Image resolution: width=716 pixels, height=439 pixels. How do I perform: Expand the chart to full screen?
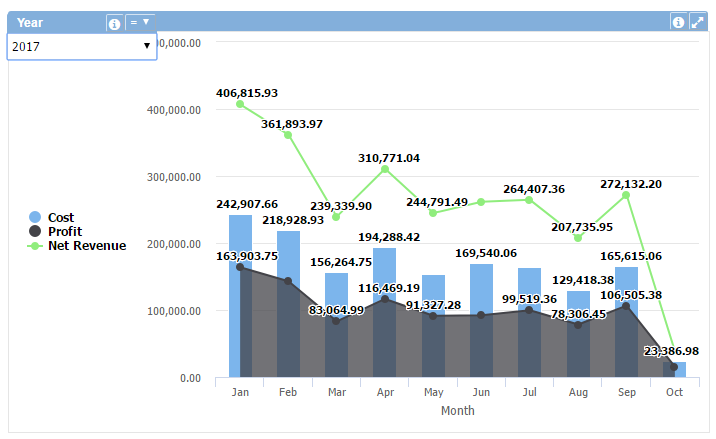[x=697, y=22]
